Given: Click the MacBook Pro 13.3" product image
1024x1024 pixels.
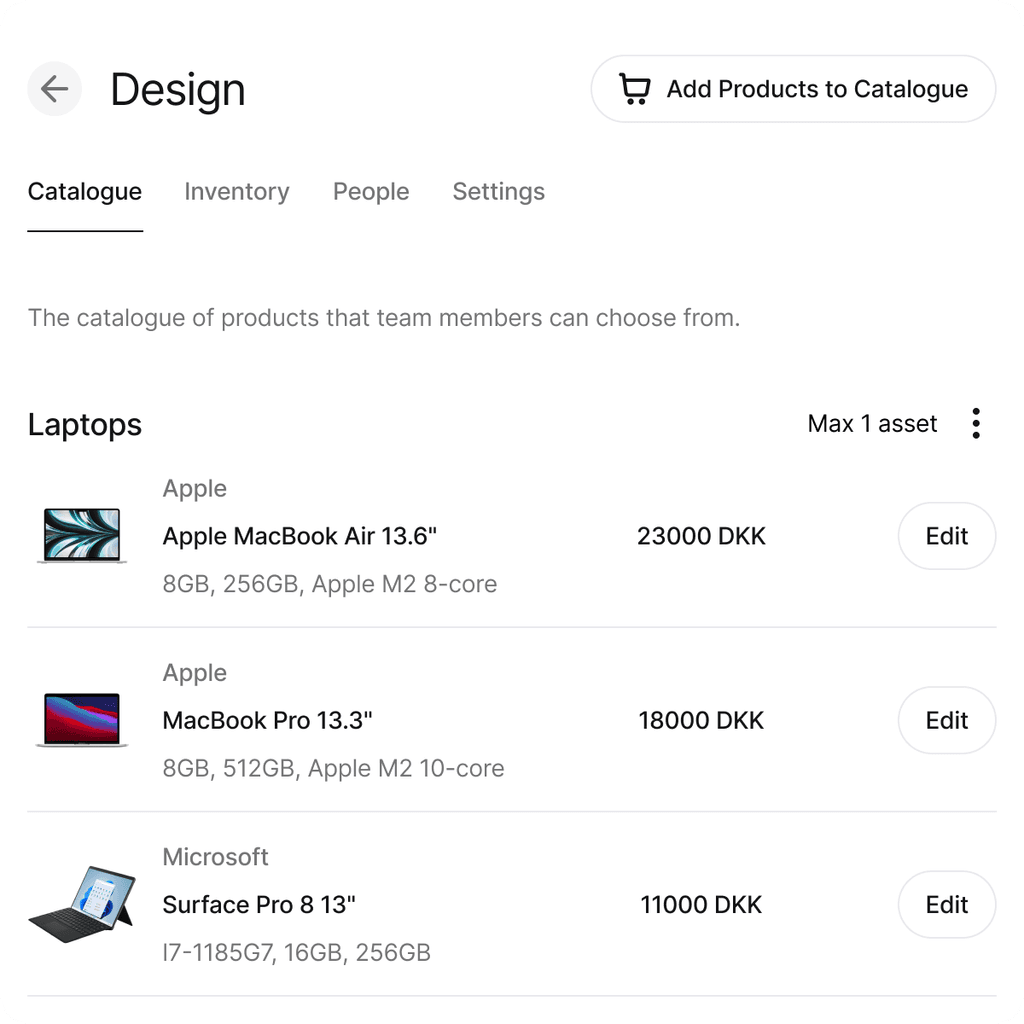Looking at the screenshot, I should (82, 720).
